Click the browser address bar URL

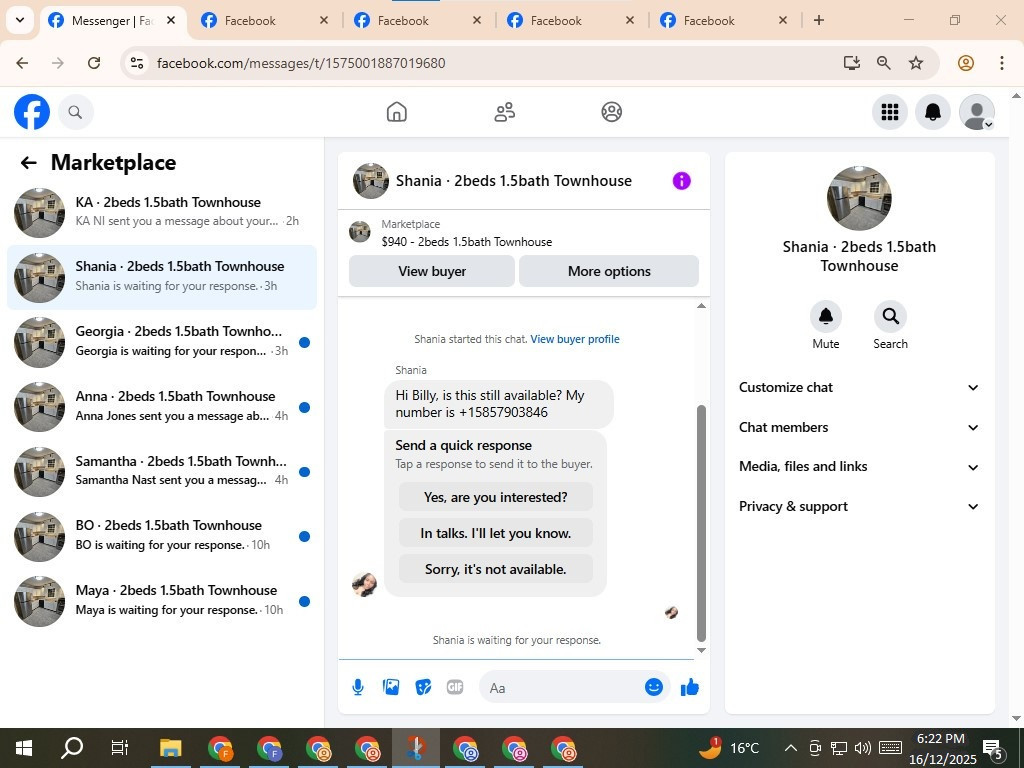(301, 63)
